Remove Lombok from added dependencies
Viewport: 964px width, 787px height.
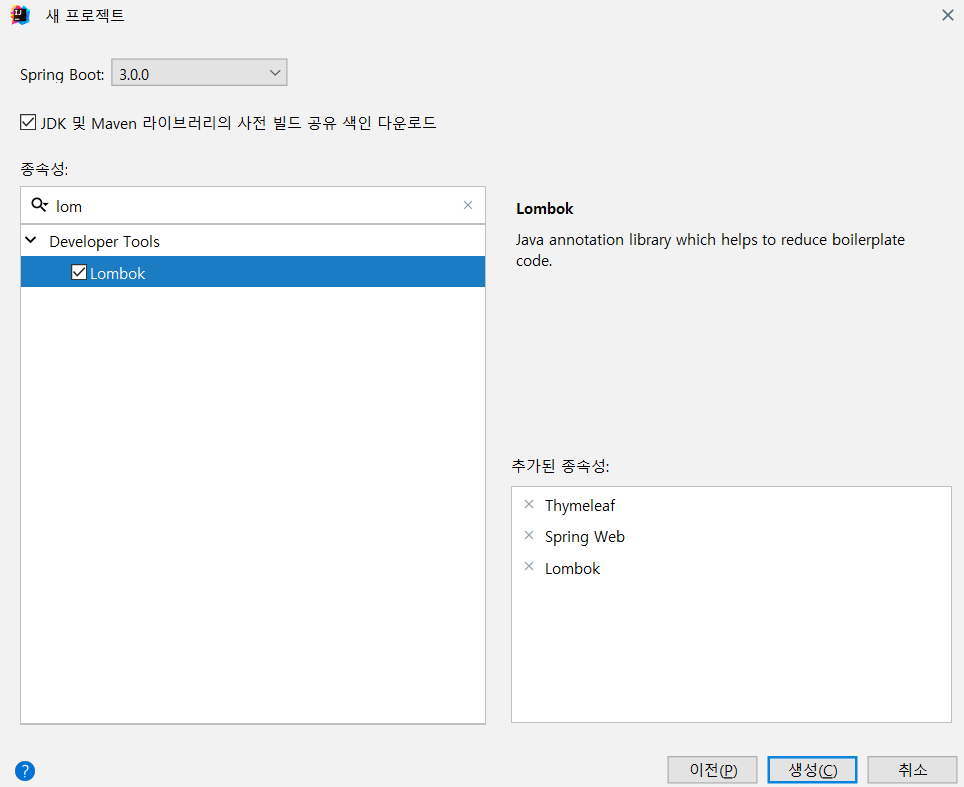click(529, 566)
